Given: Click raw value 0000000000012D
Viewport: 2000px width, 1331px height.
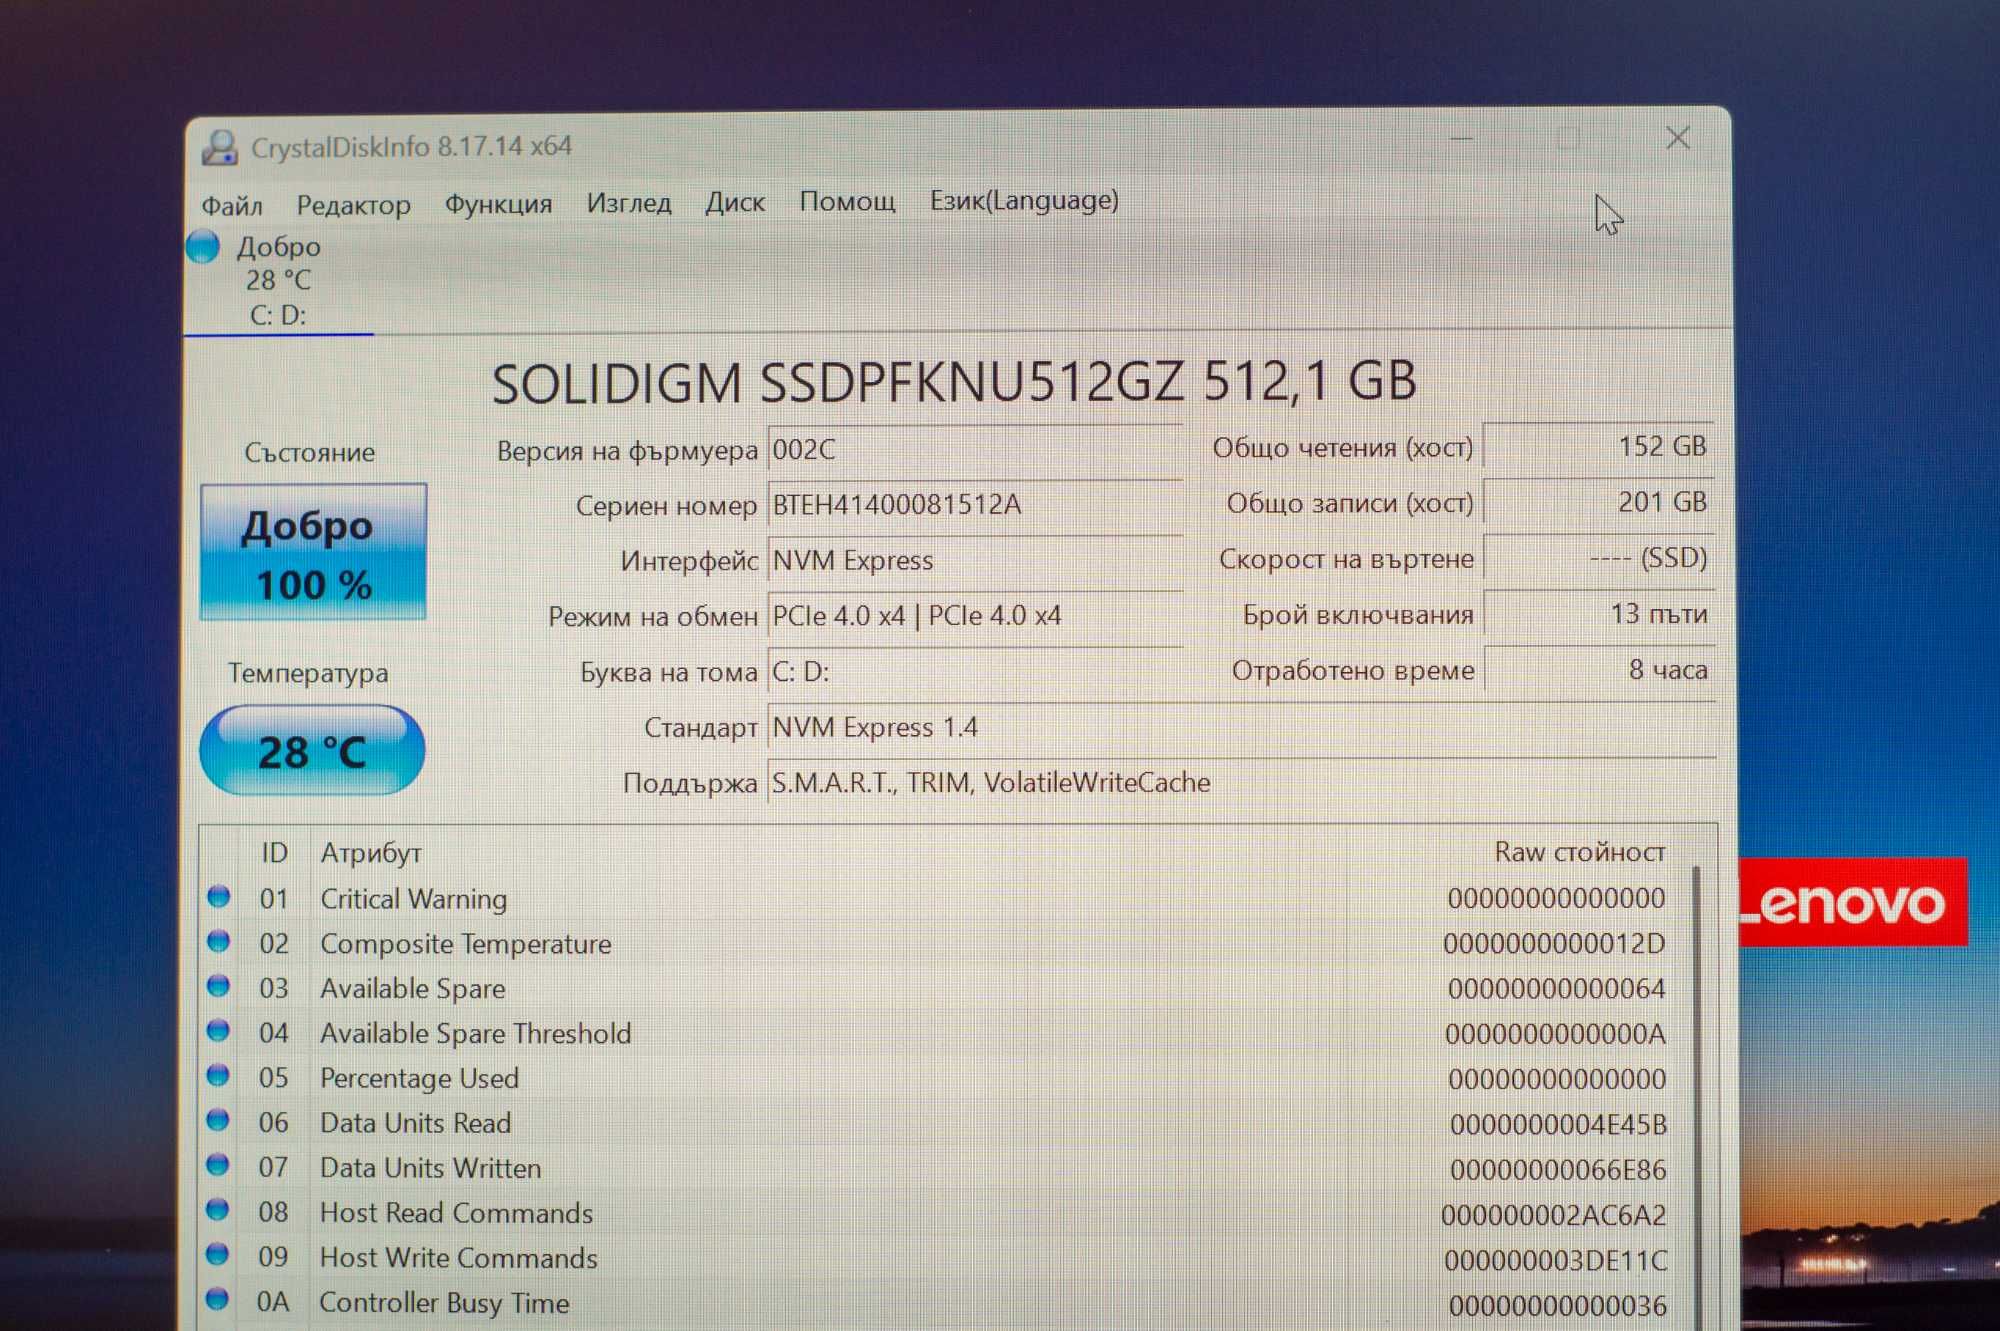Looking at the screenshot, I should 1554,944.
